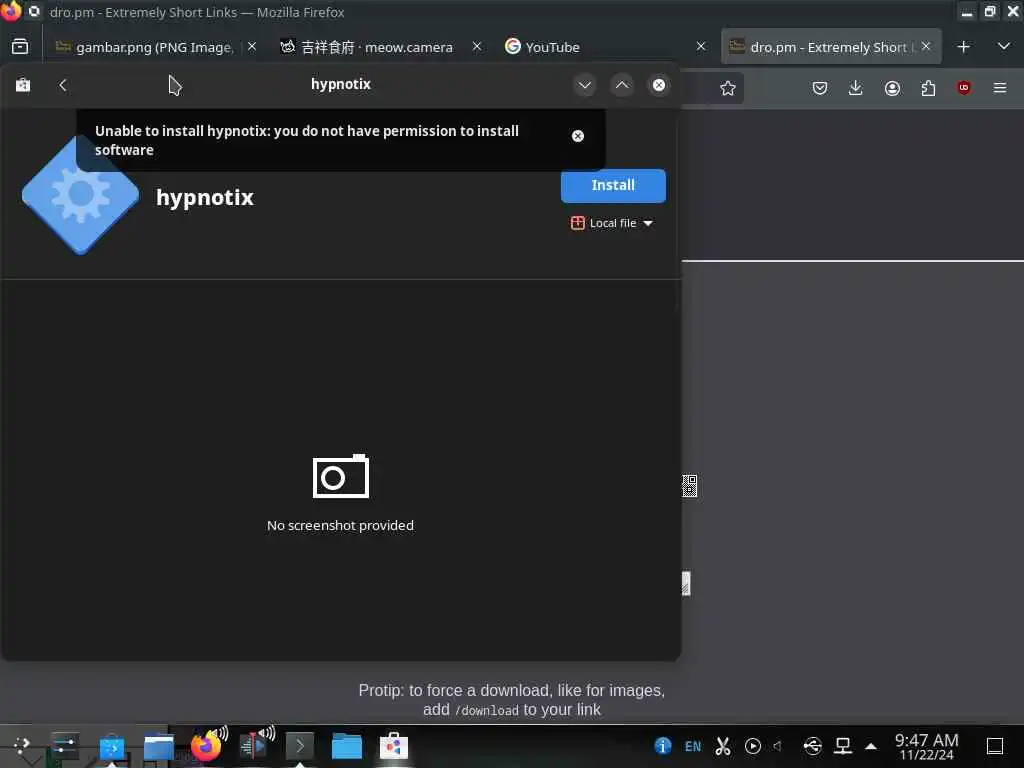Open the Firefox downloads panel
Viewport: 1024px width, 768px height.
[x=856, y=88]
